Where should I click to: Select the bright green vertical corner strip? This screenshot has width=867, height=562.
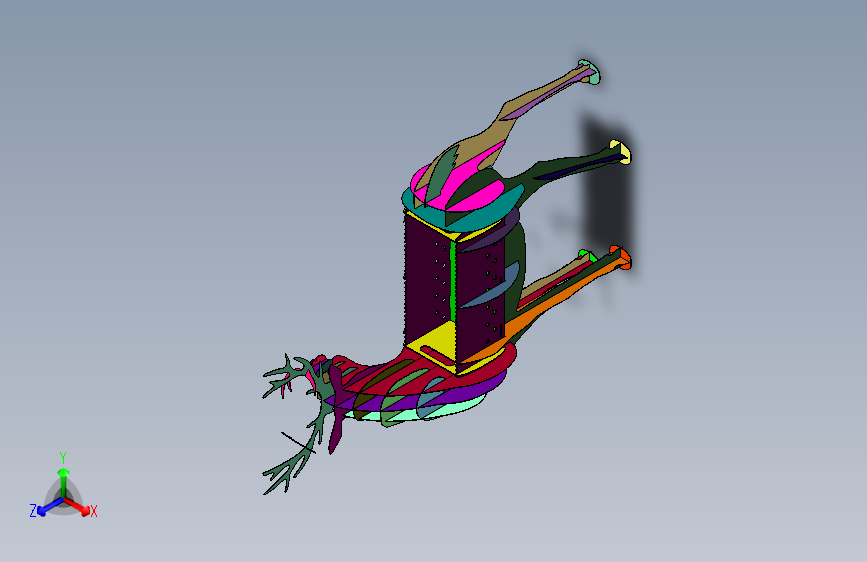click(453, 282)
